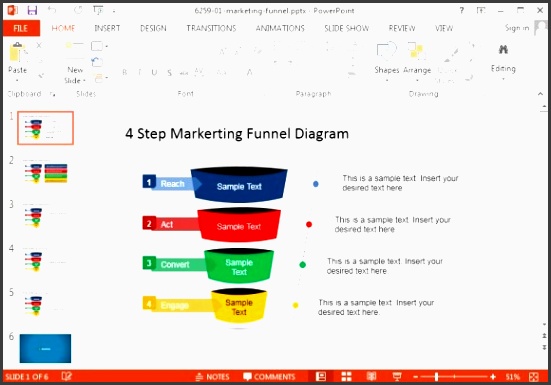This screenshot has height=385, width=551.
Task: Switch to the ANIMATIONS tab
Action: pyautogui.click(x=280, y=28)
